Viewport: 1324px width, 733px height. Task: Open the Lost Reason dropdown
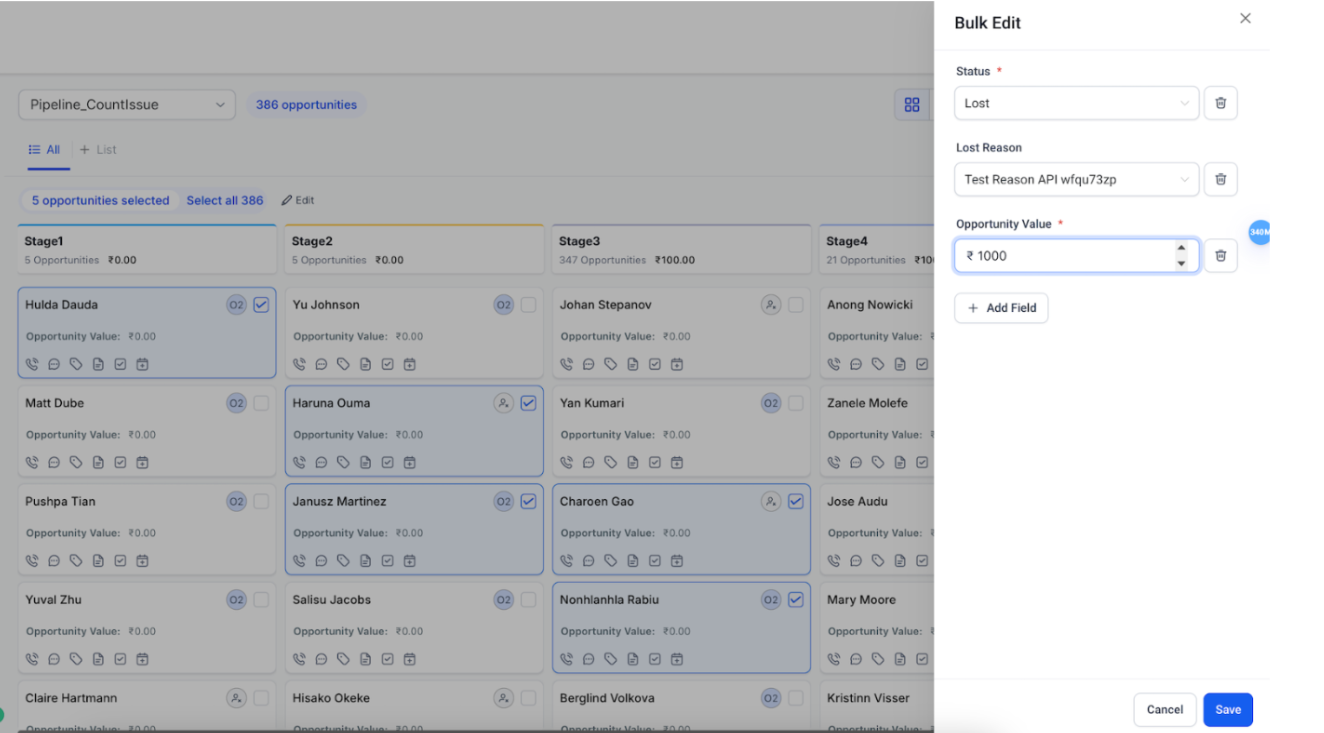1076,180
